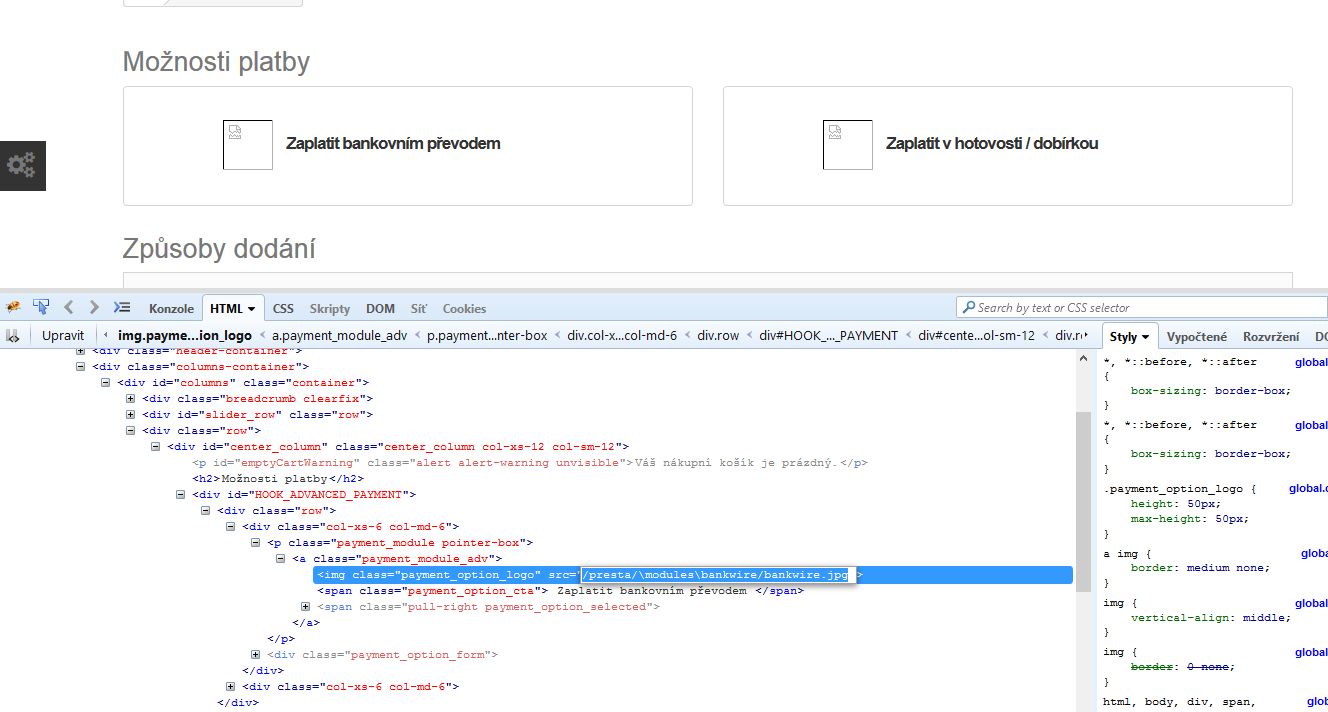Click the Možnosti platby page heading

[216, 62]
